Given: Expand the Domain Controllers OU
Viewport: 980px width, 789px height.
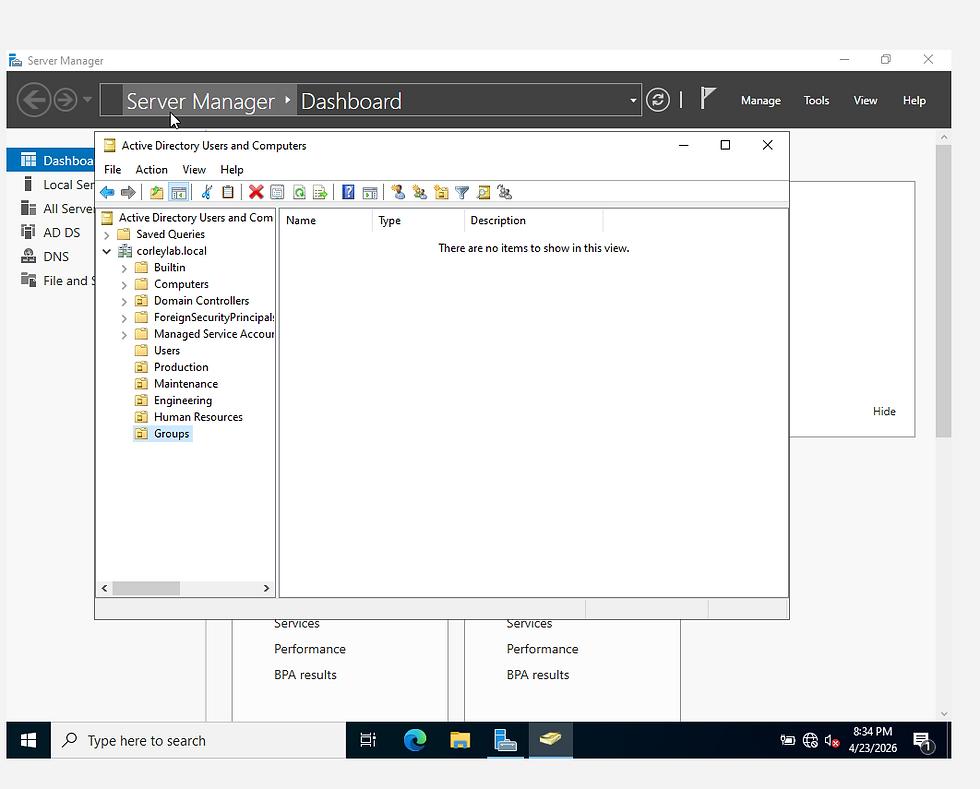Looking at the screenshot, I should tap(124, 301).
